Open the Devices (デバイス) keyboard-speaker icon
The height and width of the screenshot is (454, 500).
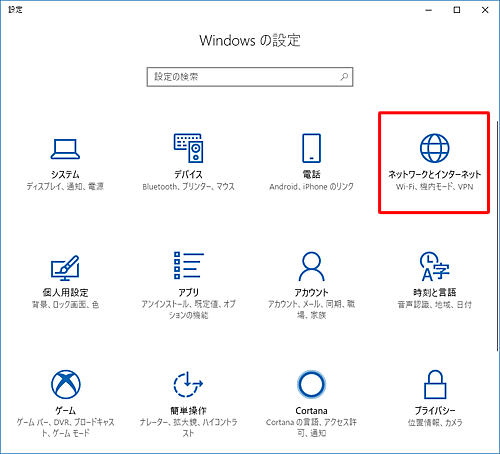click(188, 148)
